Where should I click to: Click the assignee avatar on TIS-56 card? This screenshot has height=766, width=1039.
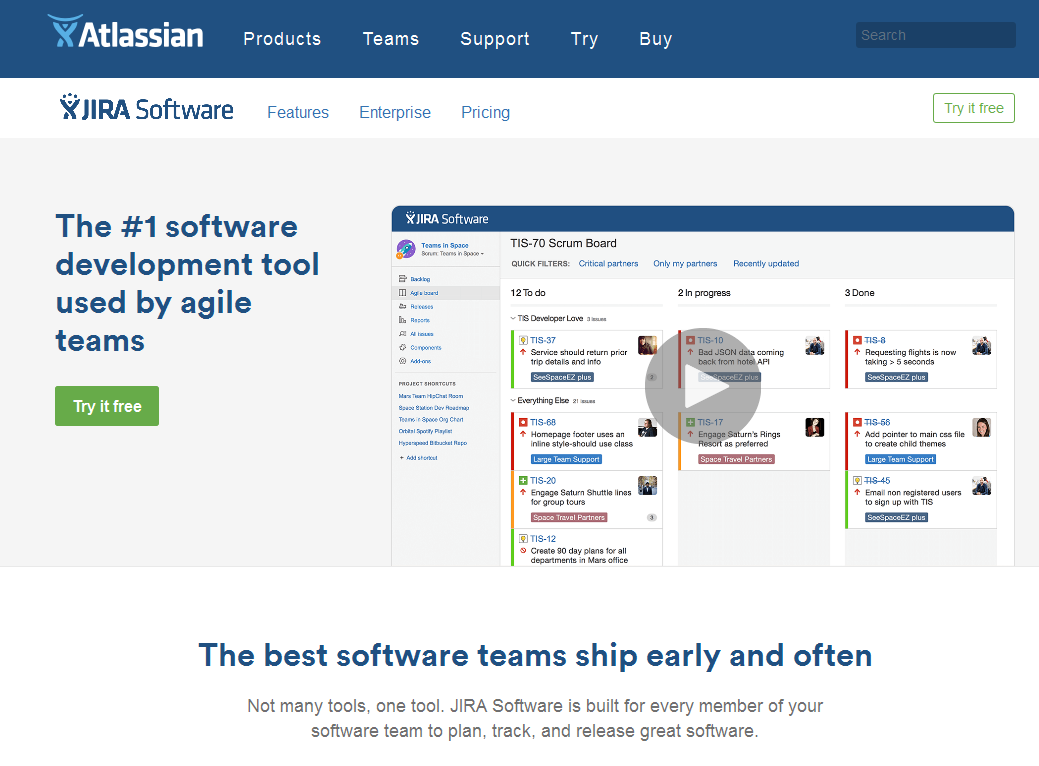(x=981, y=427)
